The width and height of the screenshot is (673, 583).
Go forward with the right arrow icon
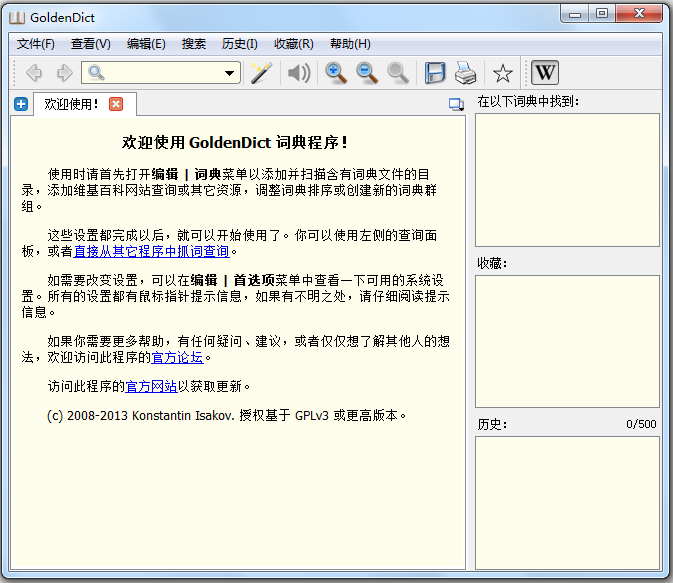click(x=64, y=73)
